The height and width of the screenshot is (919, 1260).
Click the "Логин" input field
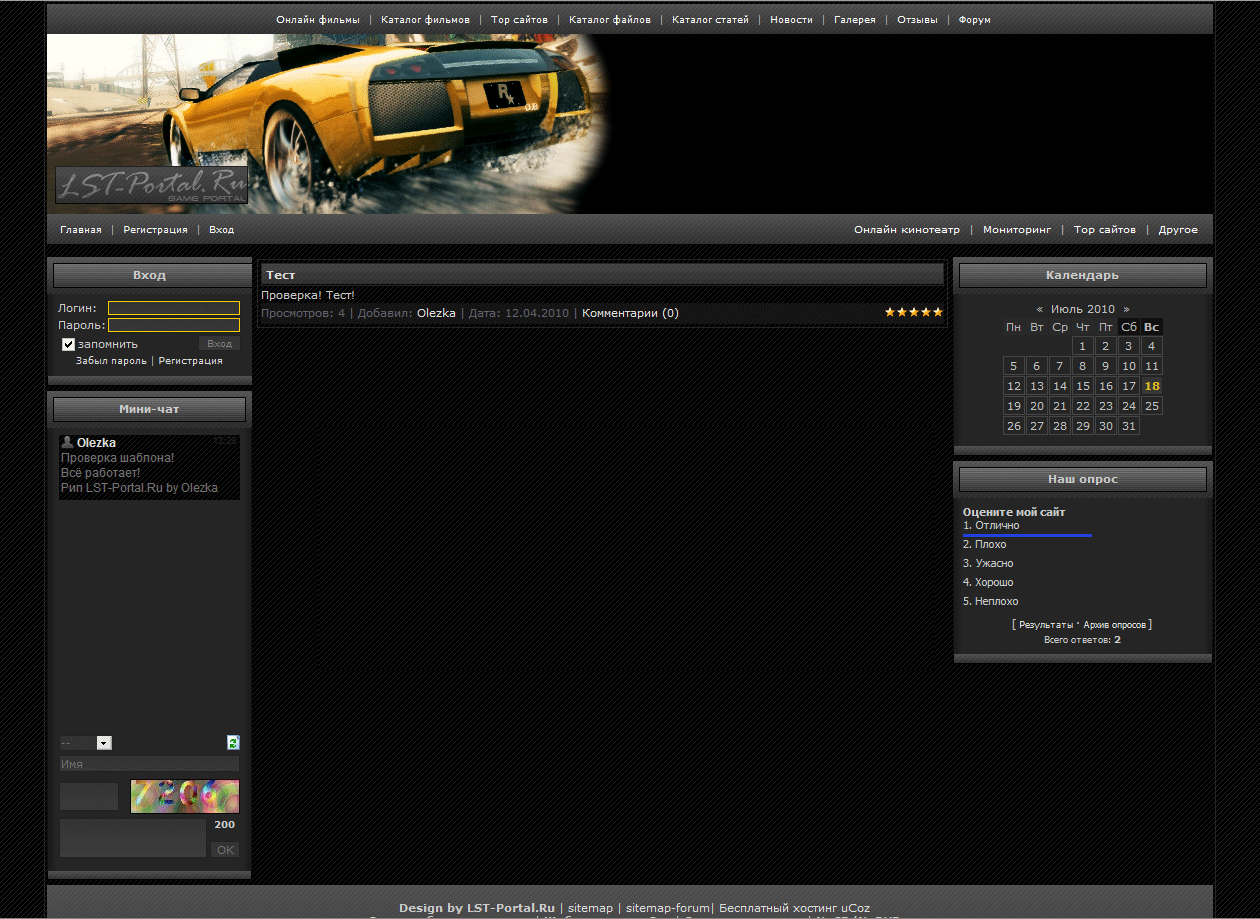pos(174,308)
